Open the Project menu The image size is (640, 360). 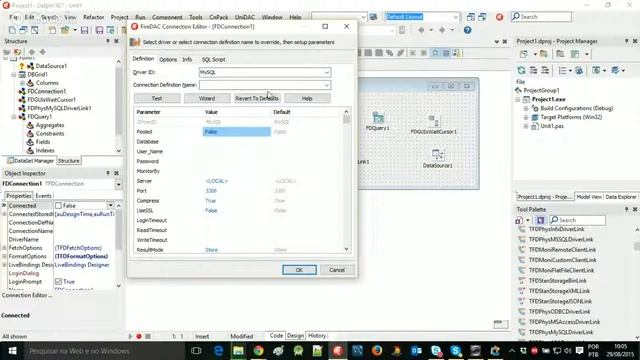[x=119, y=17]
